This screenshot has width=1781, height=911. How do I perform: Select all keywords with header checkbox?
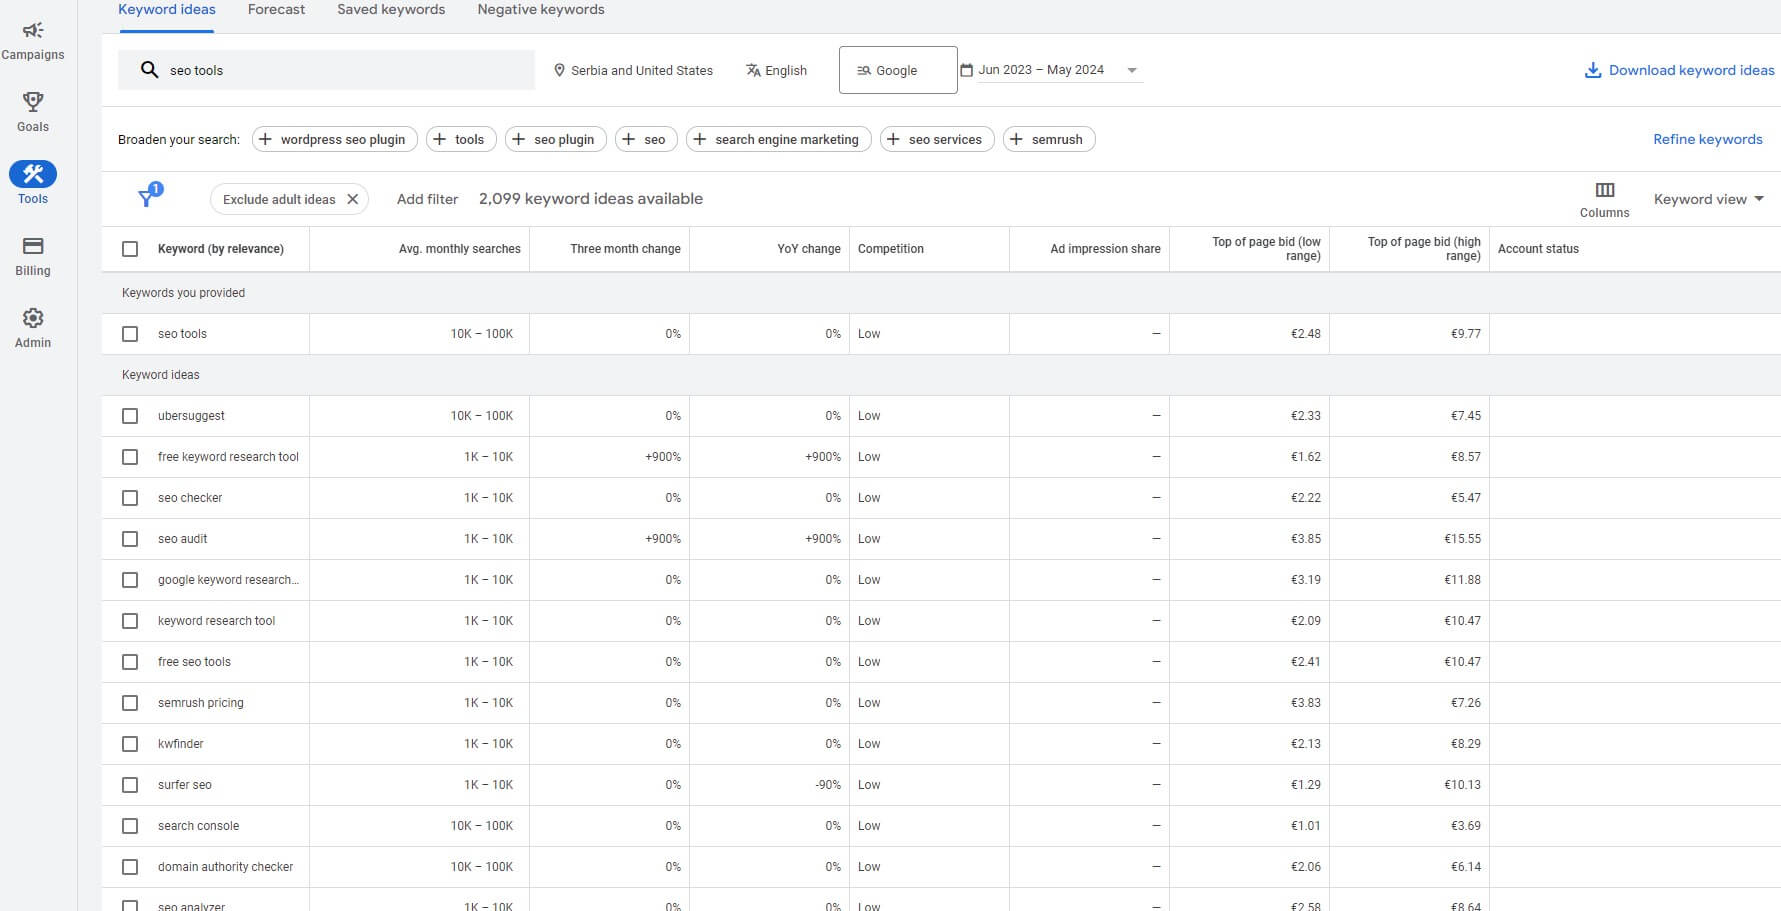(x=130, y=248)
